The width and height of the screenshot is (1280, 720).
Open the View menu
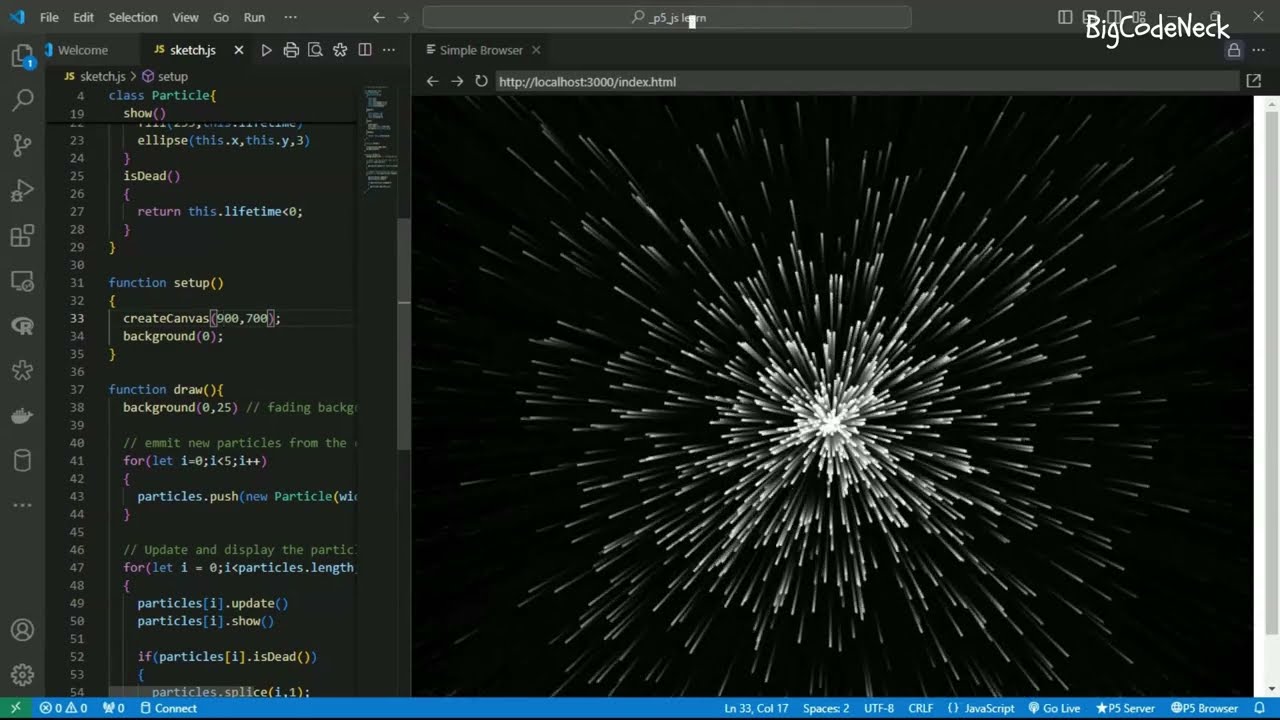point(185,17)
